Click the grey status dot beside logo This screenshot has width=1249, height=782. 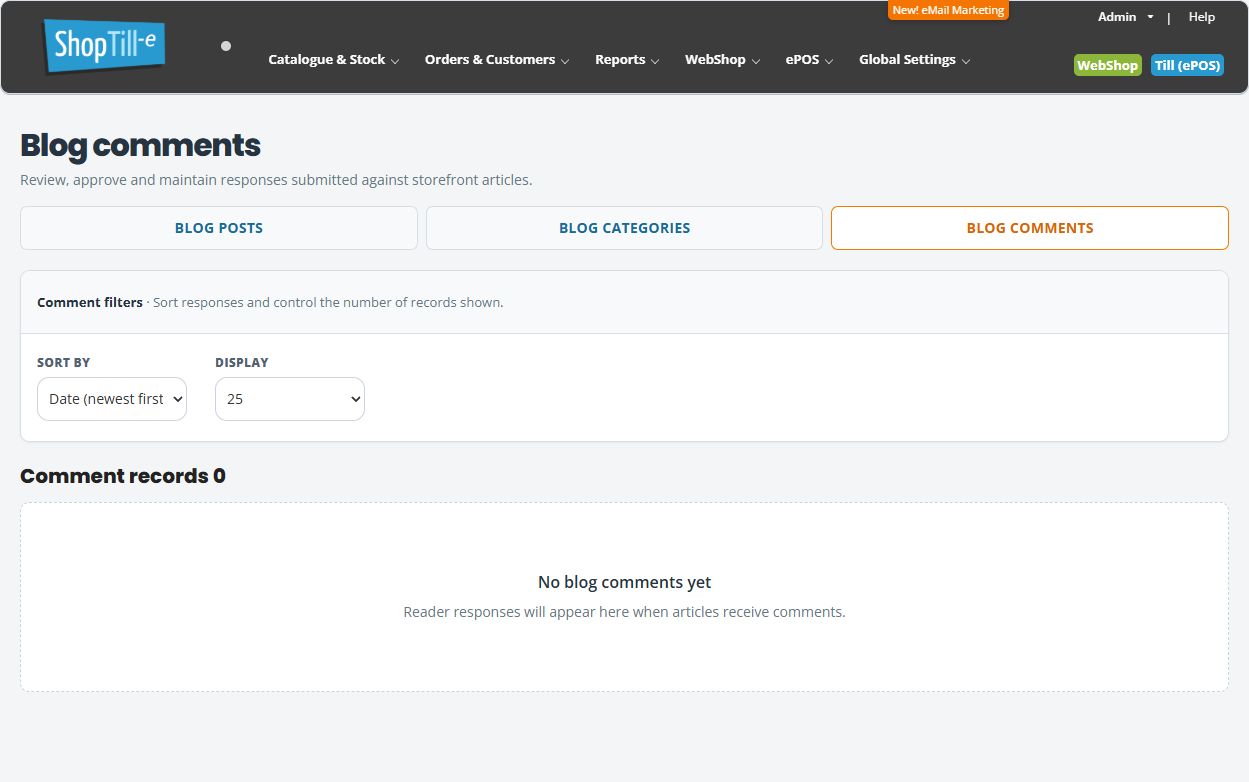(x=226, y=46)
